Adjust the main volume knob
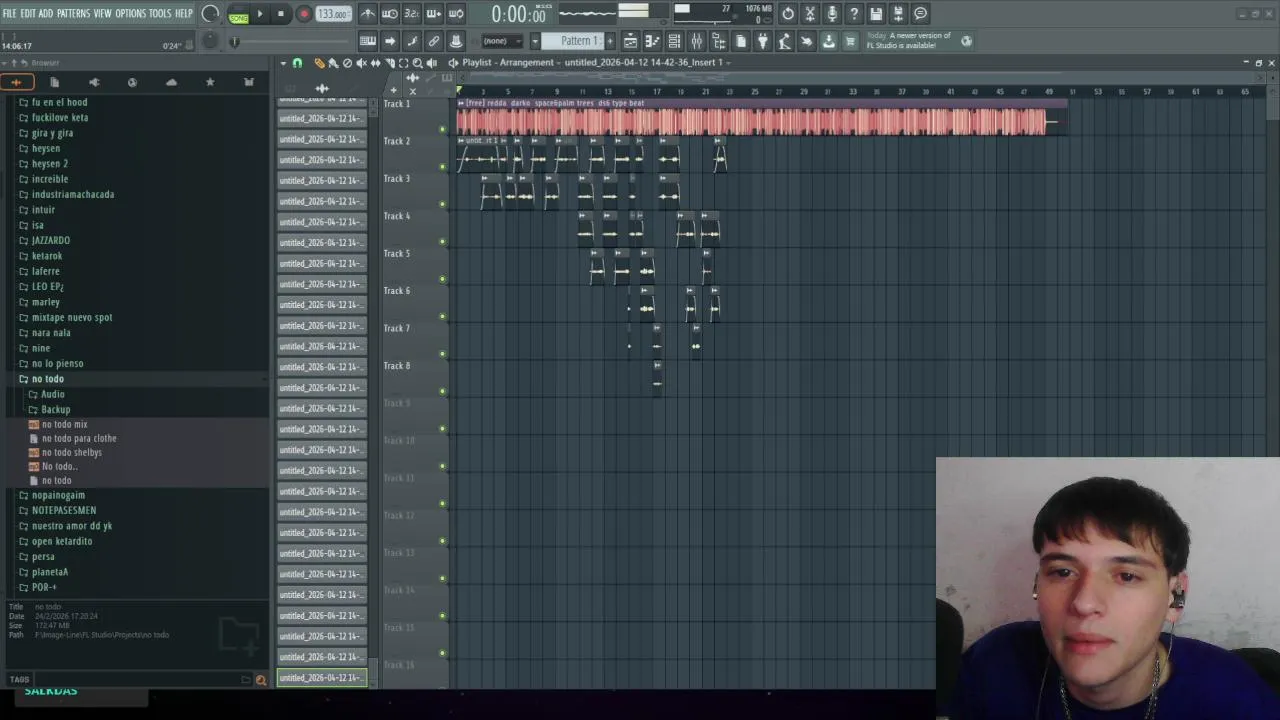Viewport: 1280px width, 720px height. 210,13
